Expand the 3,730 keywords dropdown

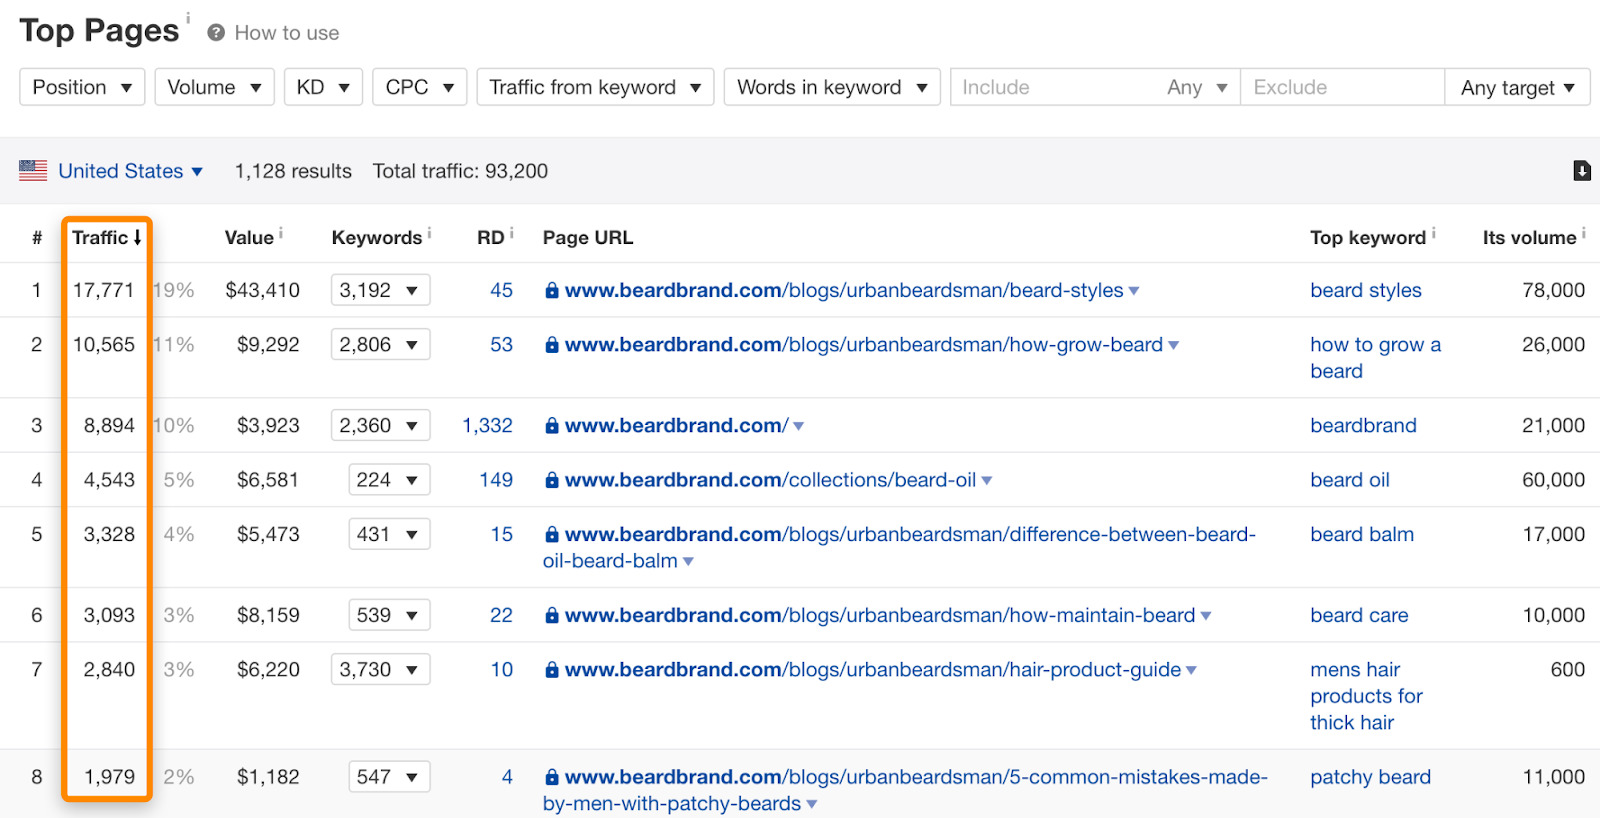tap(380, 669)
